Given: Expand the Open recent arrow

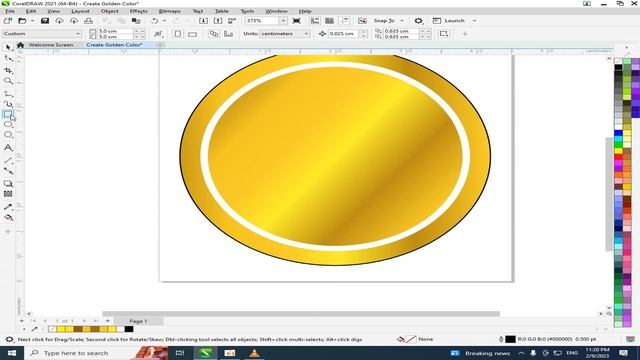Looking at the screenshot, I should (32, 21).
